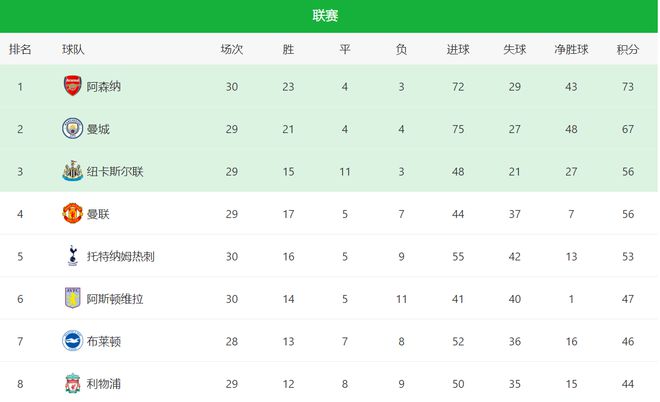660x402 pixels.
Task: Click the Tottenham Hotspur crest icon
Action: coord(72,256)
